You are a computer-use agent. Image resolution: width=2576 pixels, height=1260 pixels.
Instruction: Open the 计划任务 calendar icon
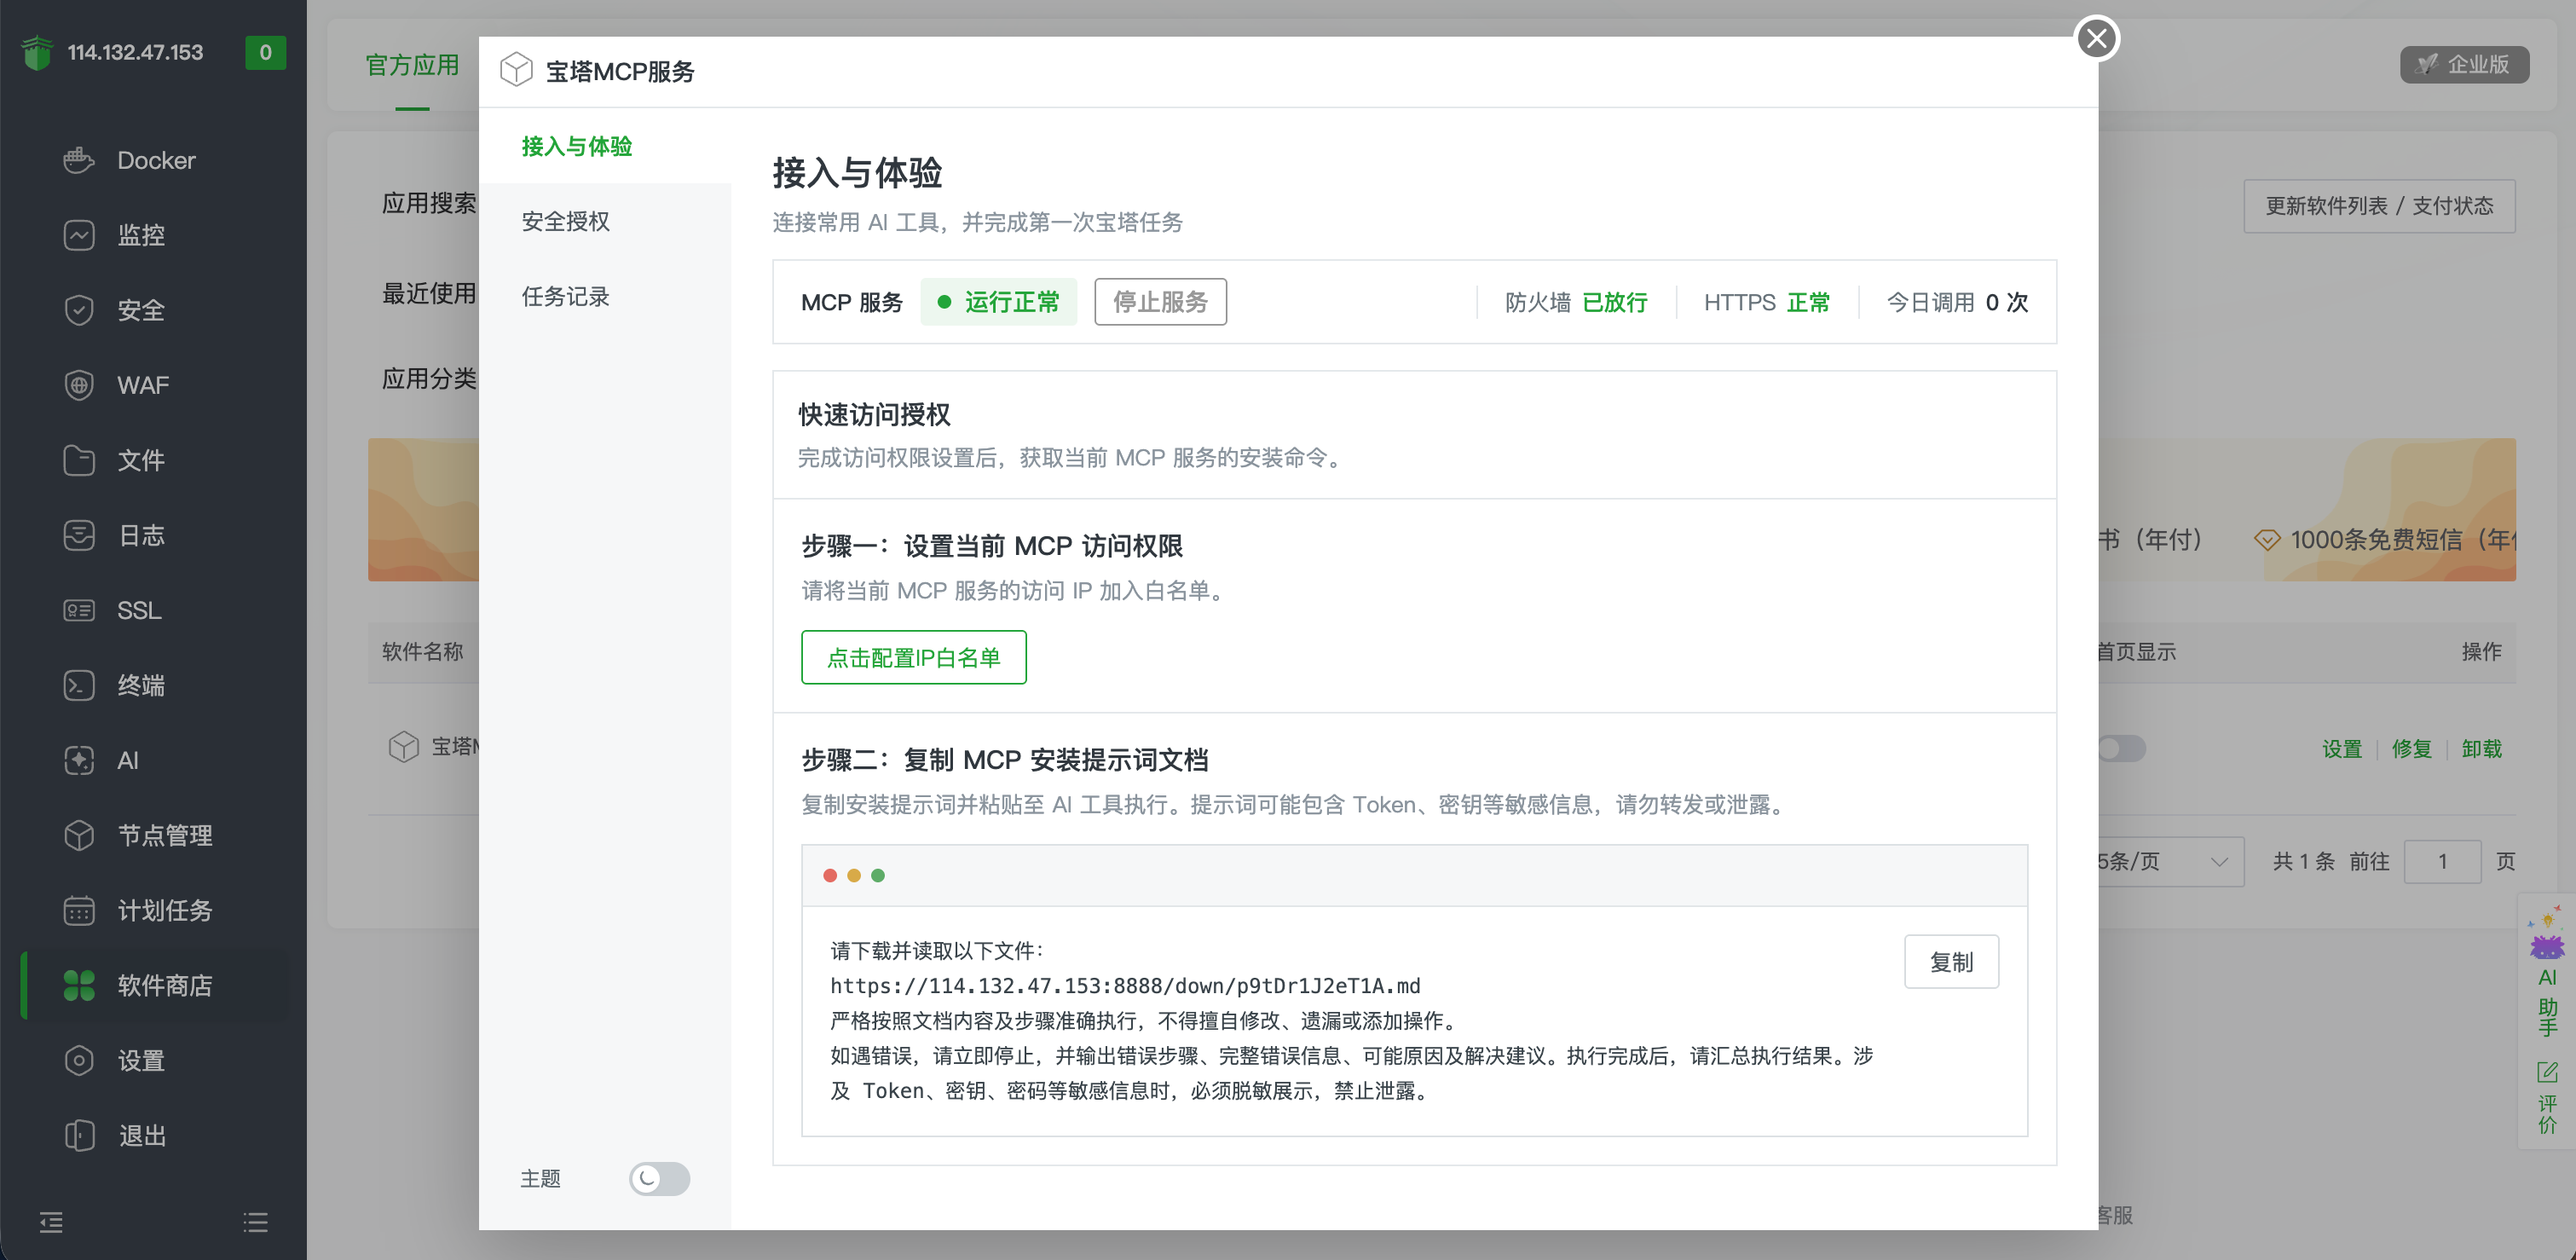tap(79, 910)
